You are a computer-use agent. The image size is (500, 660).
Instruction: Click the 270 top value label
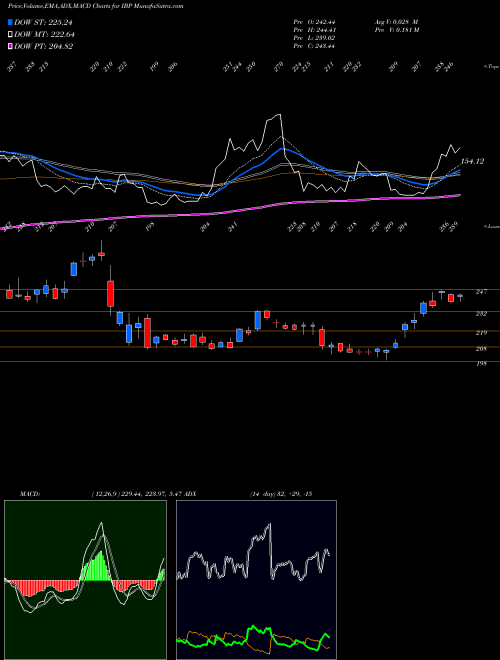(279, 67)
